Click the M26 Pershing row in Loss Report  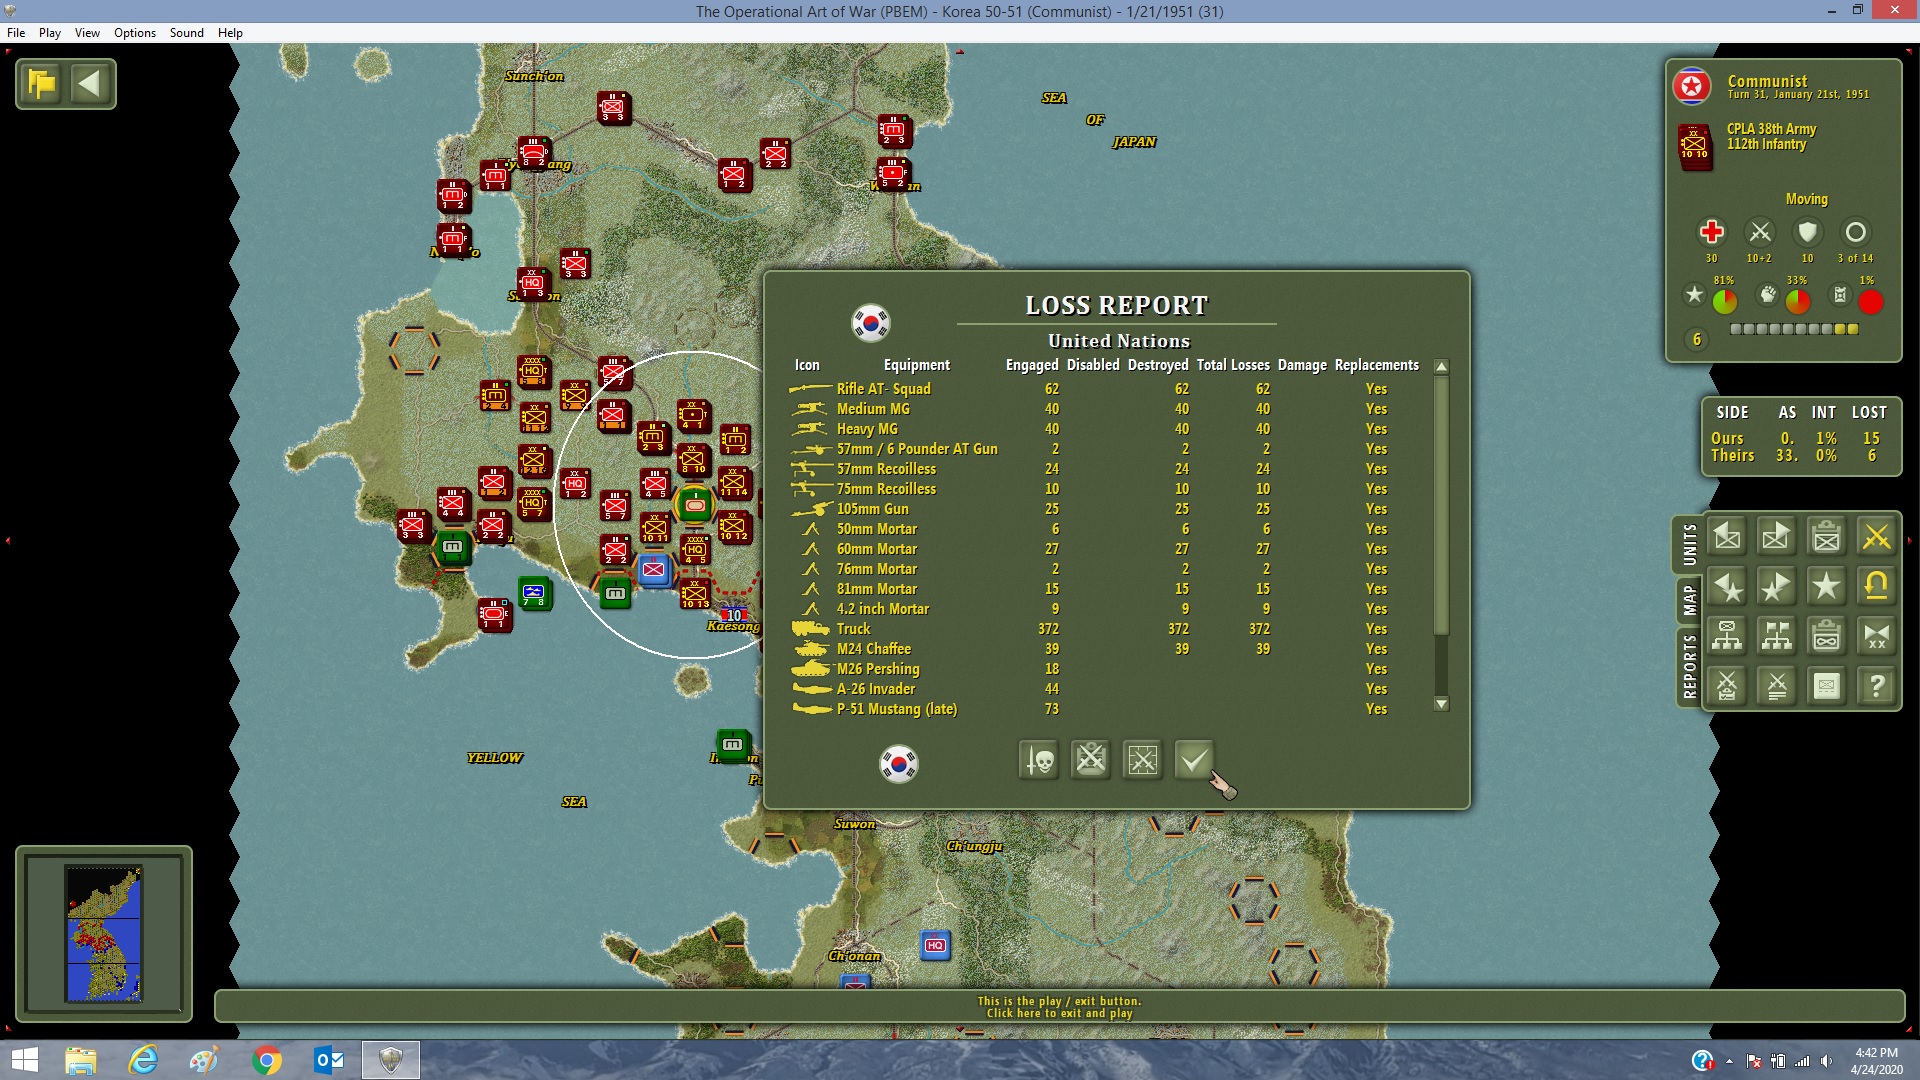pyautogui.click(x=1106, y=669)
